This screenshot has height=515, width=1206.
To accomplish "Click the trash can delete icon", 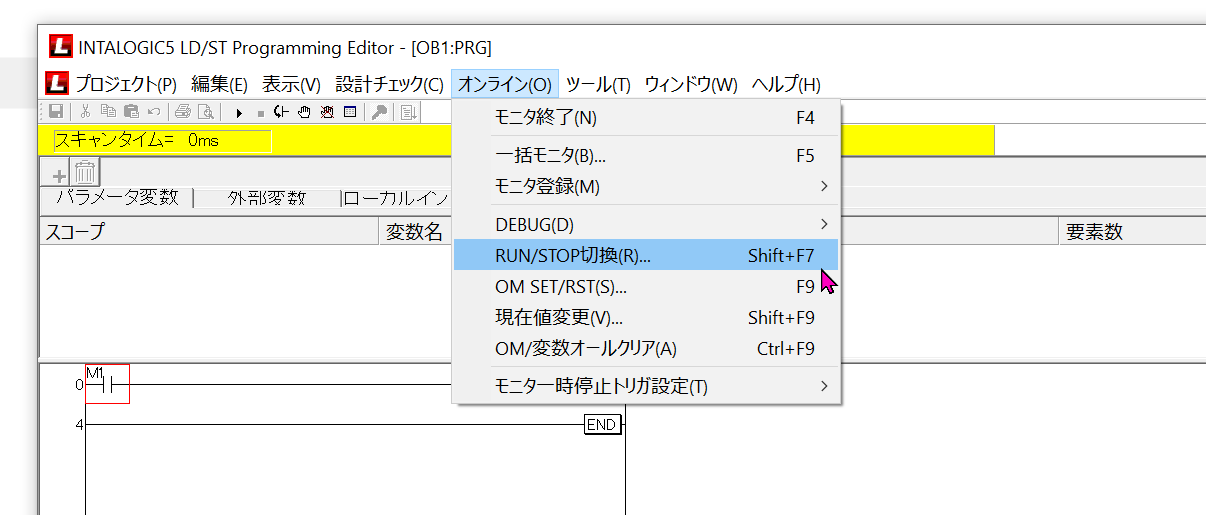I will 85,172.
